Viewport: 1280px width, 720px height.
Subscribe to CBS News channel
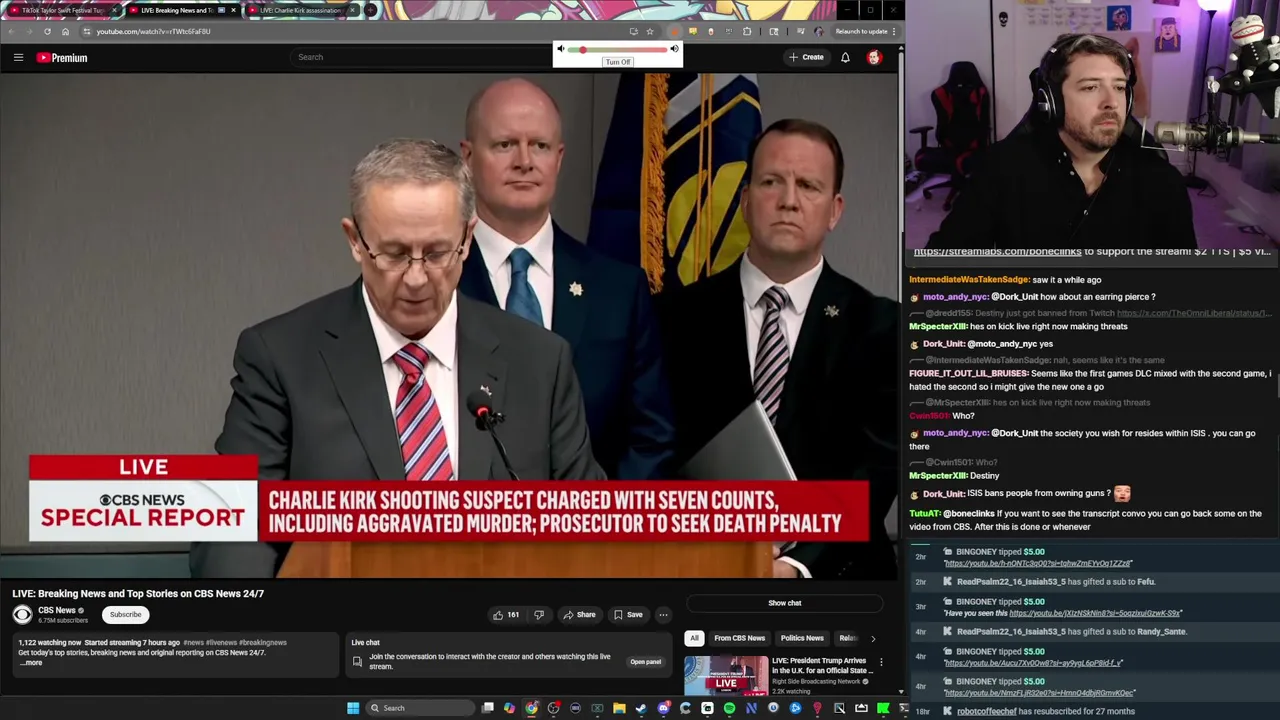[126, 614]
